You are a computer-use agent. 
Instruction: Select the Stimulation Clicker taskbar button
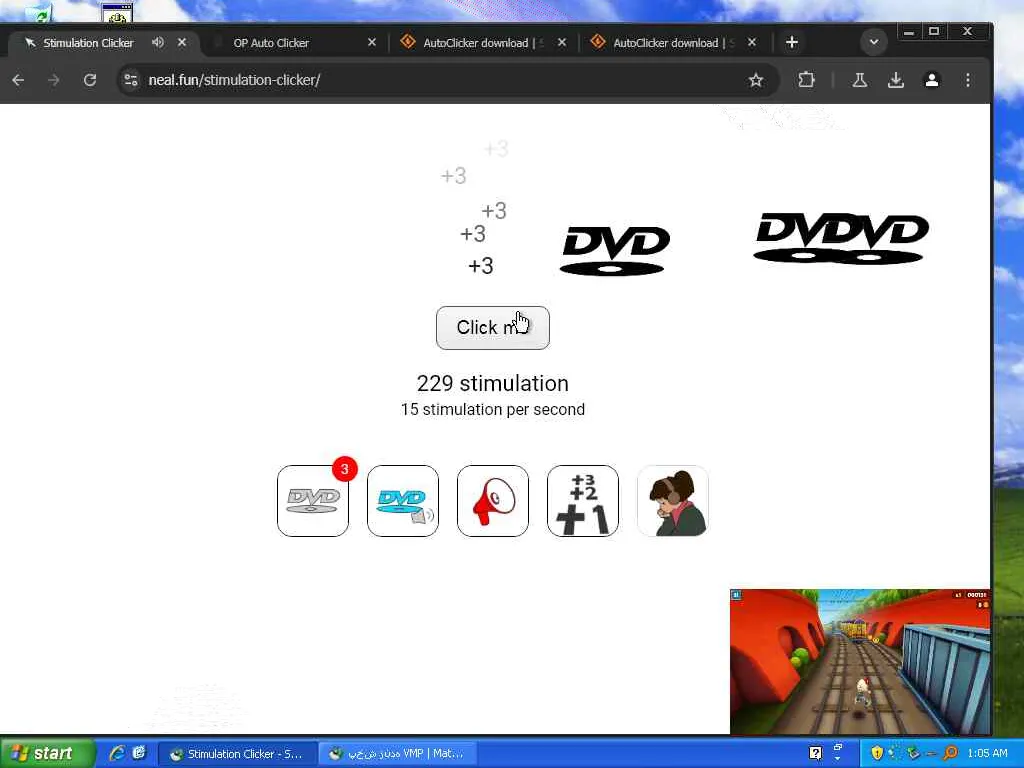pyautogui.click(x=238, y=754)
